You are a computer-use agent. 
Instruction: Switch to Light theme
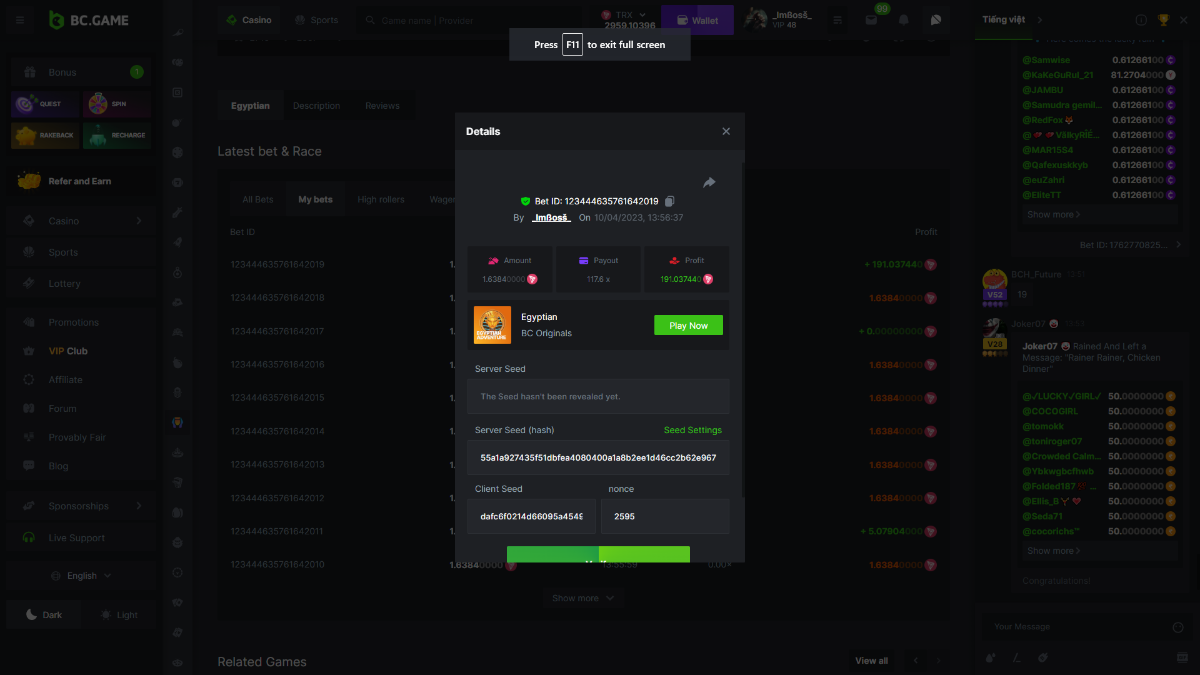point(119,615)
